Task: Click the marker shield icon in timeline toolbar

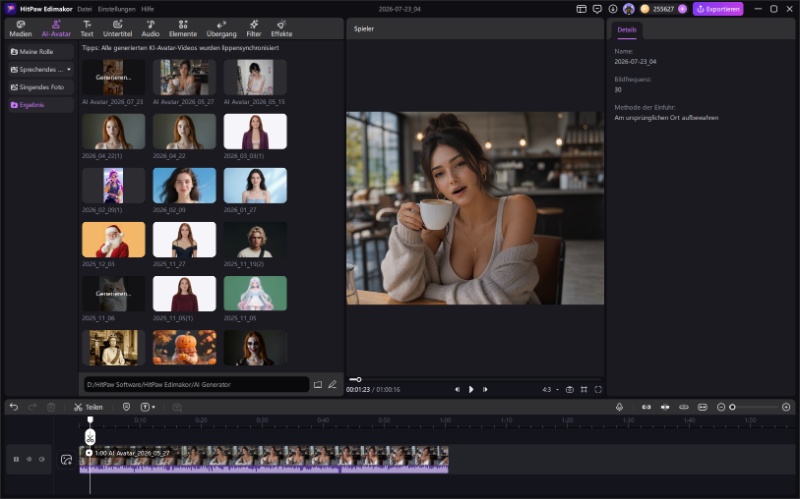Action: click(127, 407)
